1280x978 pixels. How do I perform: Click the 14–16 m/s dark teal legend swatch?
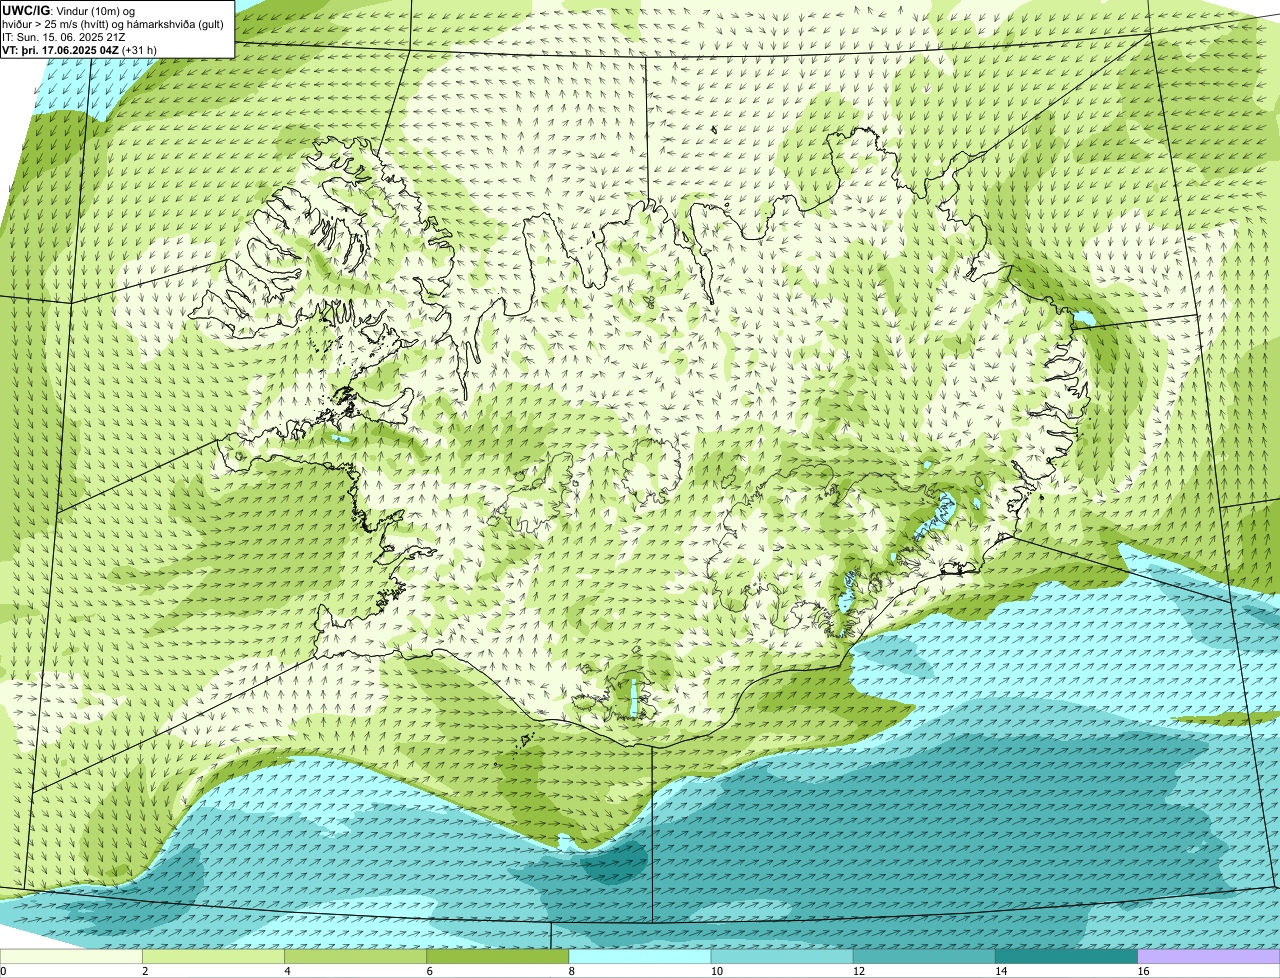1067,957
